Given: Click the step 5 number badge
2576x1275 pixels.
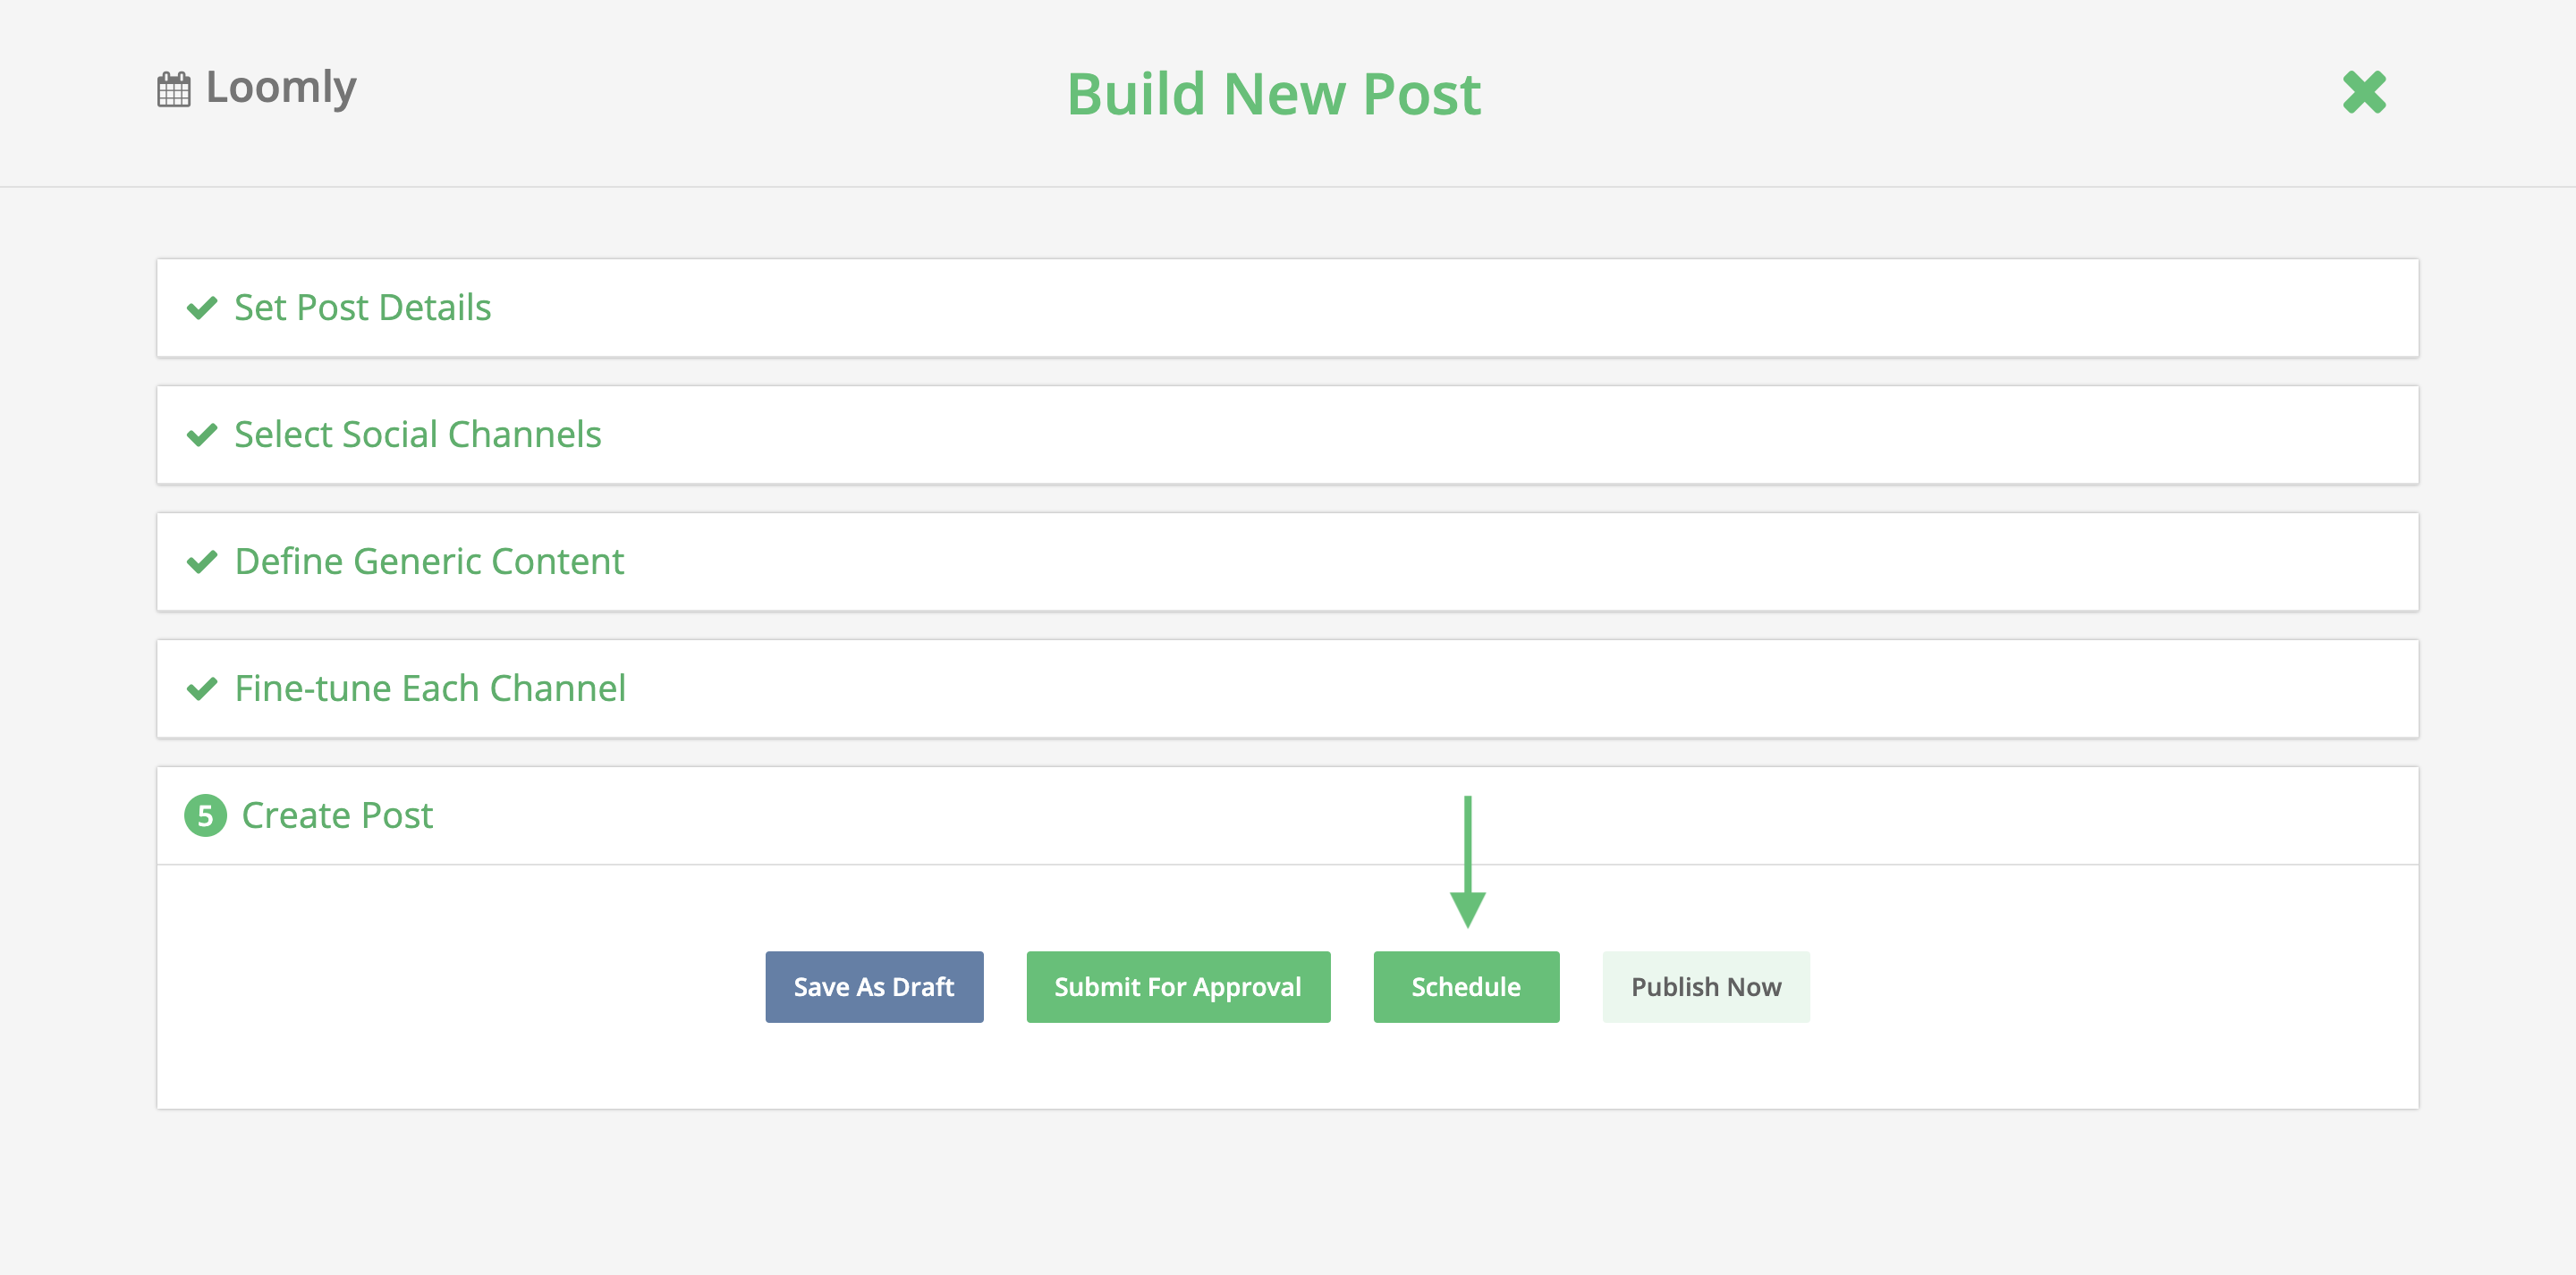Looking at the screenshot, I should 205,815.
